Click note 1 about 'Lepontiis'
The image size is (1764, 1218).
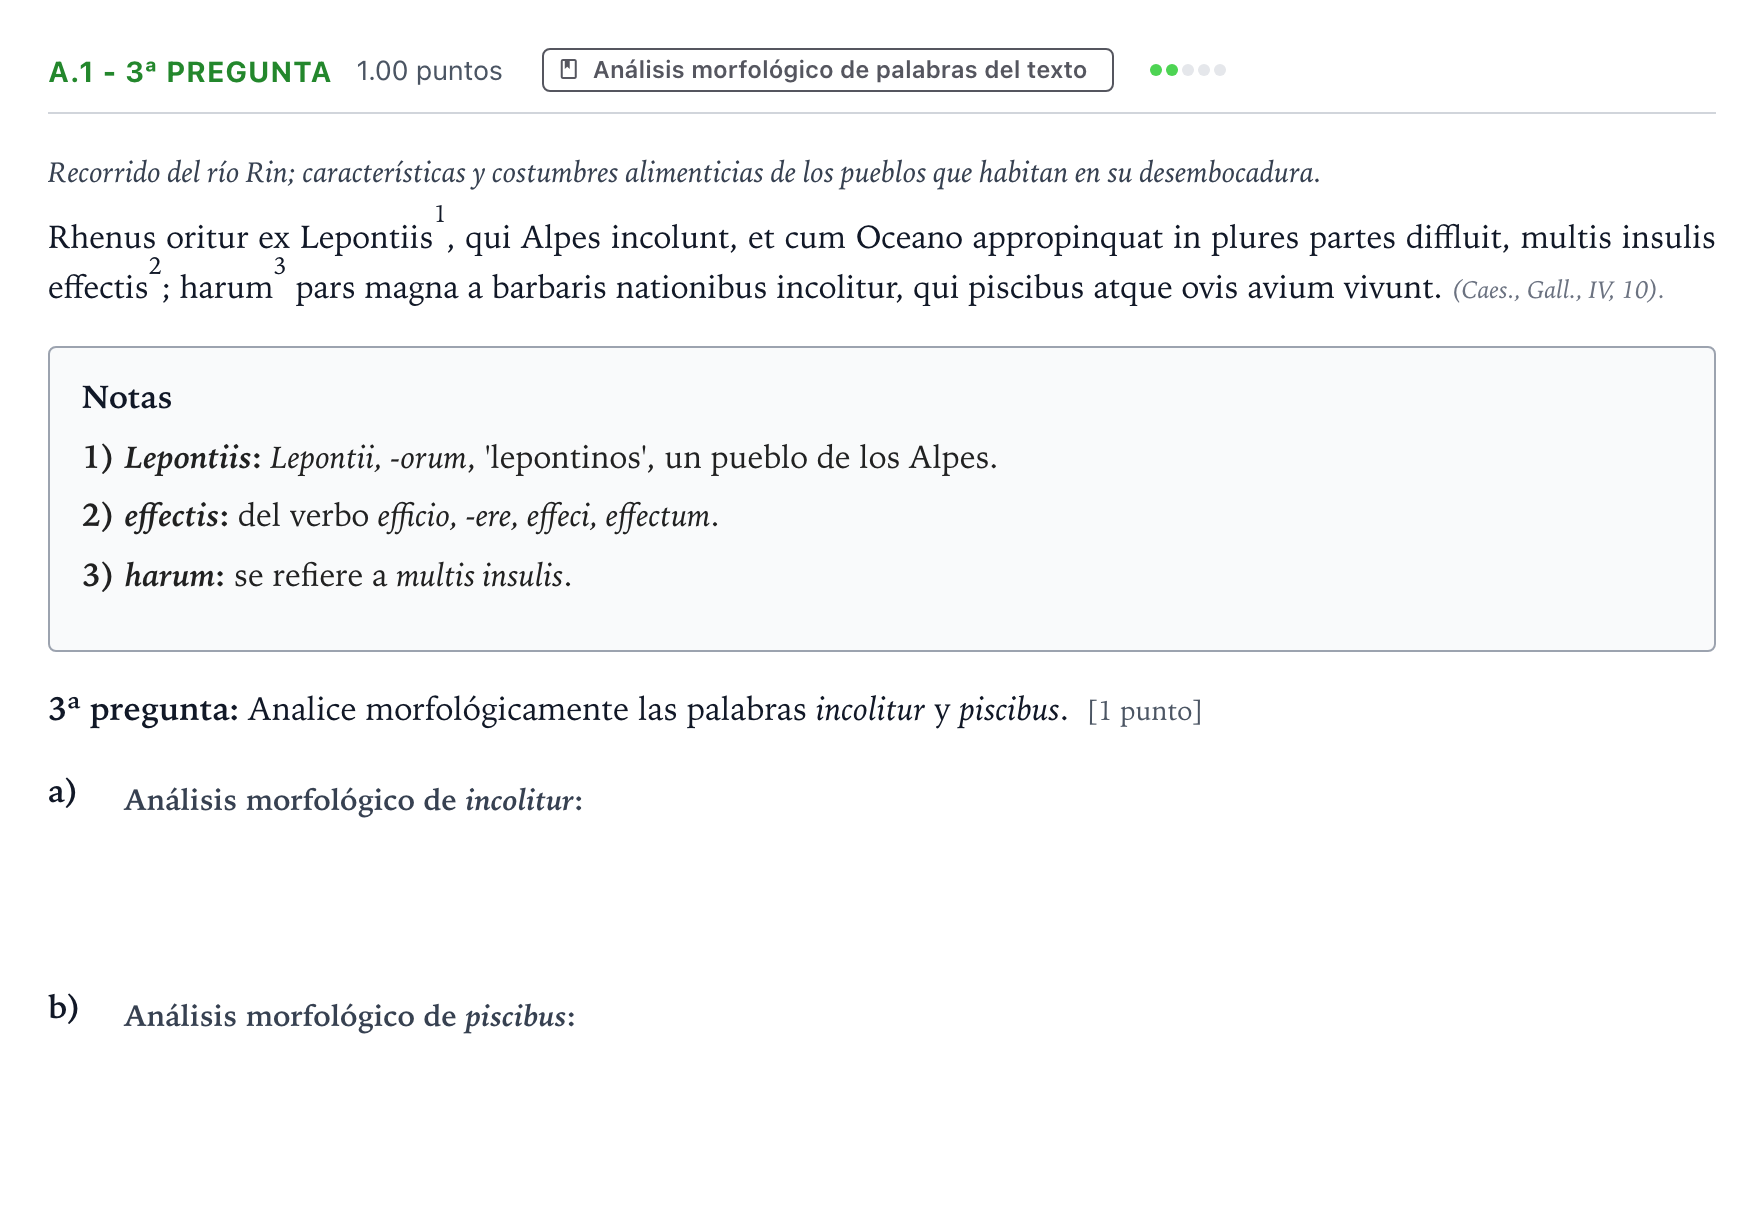coord(540,458)
